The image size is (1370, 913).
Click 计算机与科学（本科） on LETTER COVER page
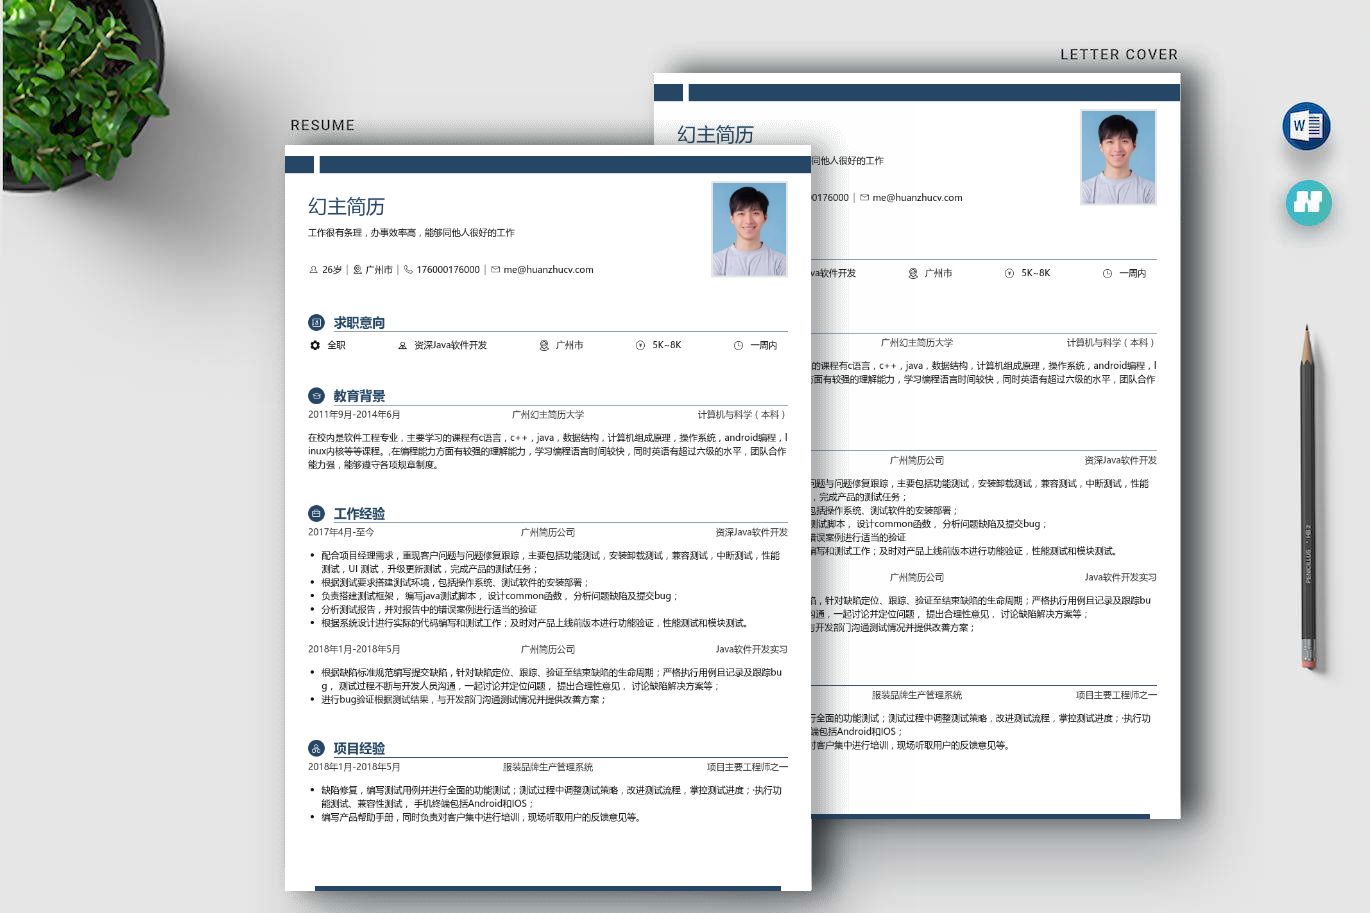[x=1111, y=343]
